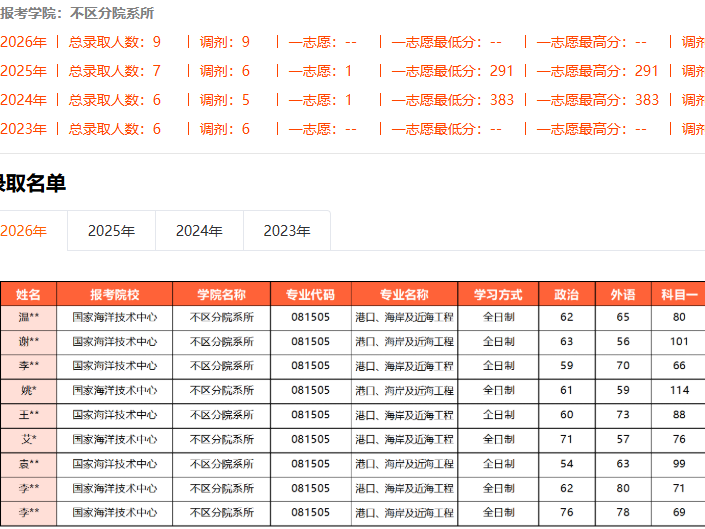Click 一志愿最低分 383 in 2024年 row
This screenshot has height=529, width=705.
[452, 100]
